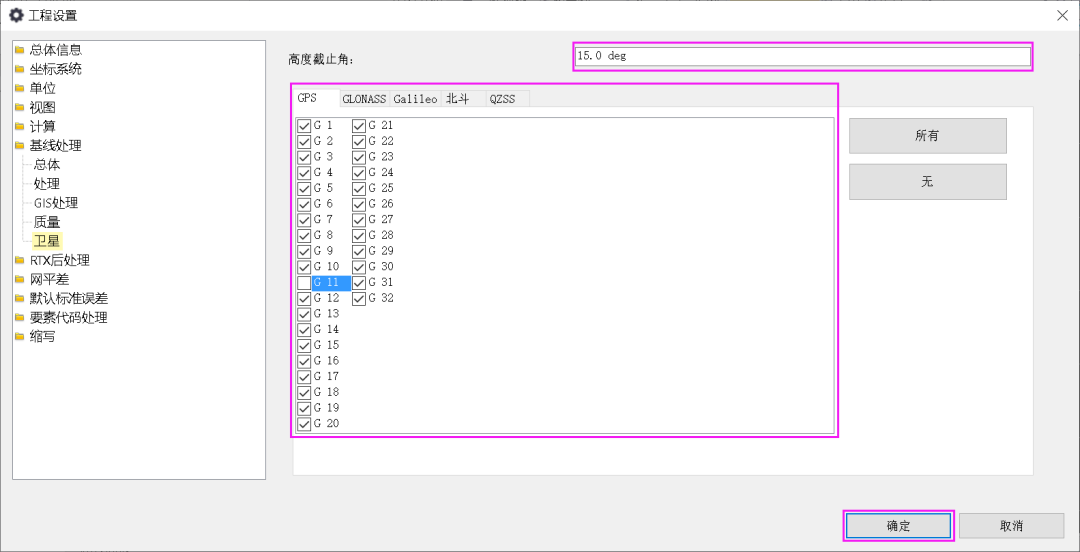Collapse the 基线处理 tree node
The height and width of the screenshot is (552, 1080).
coord(56,145)
